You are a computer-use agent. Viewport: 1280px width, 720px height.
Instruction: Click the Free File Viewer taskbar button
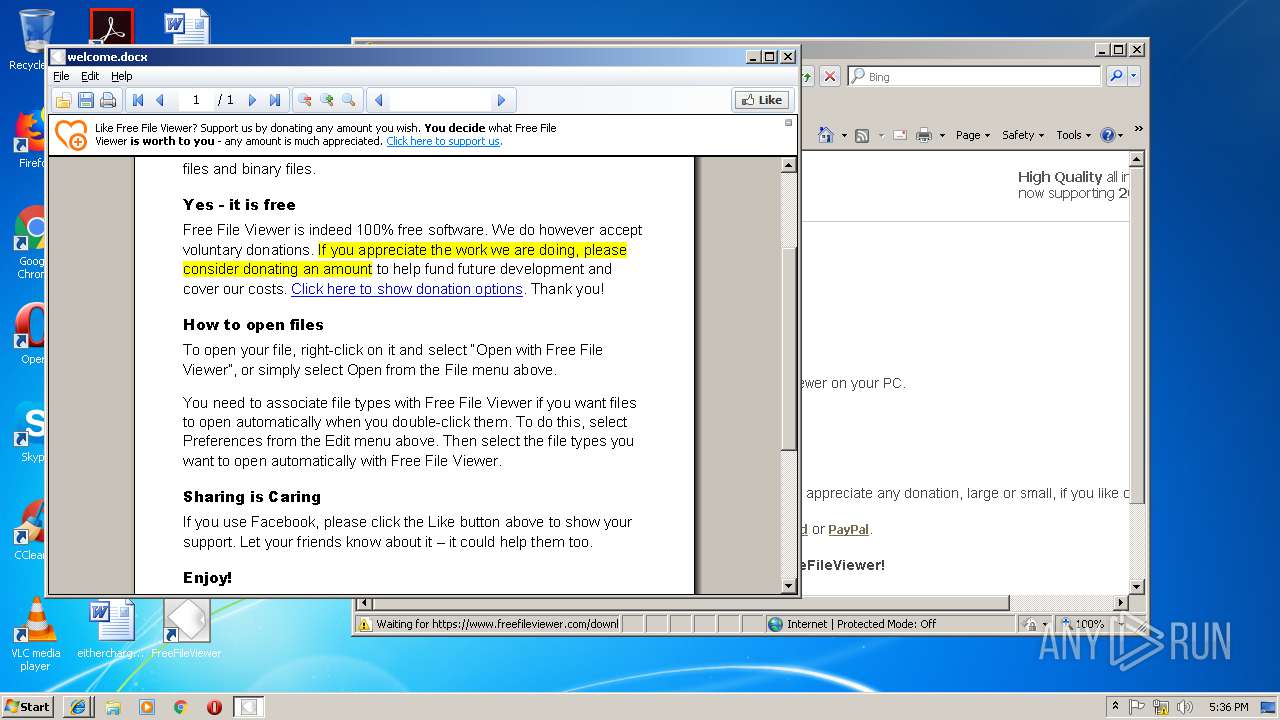point(249,706)
